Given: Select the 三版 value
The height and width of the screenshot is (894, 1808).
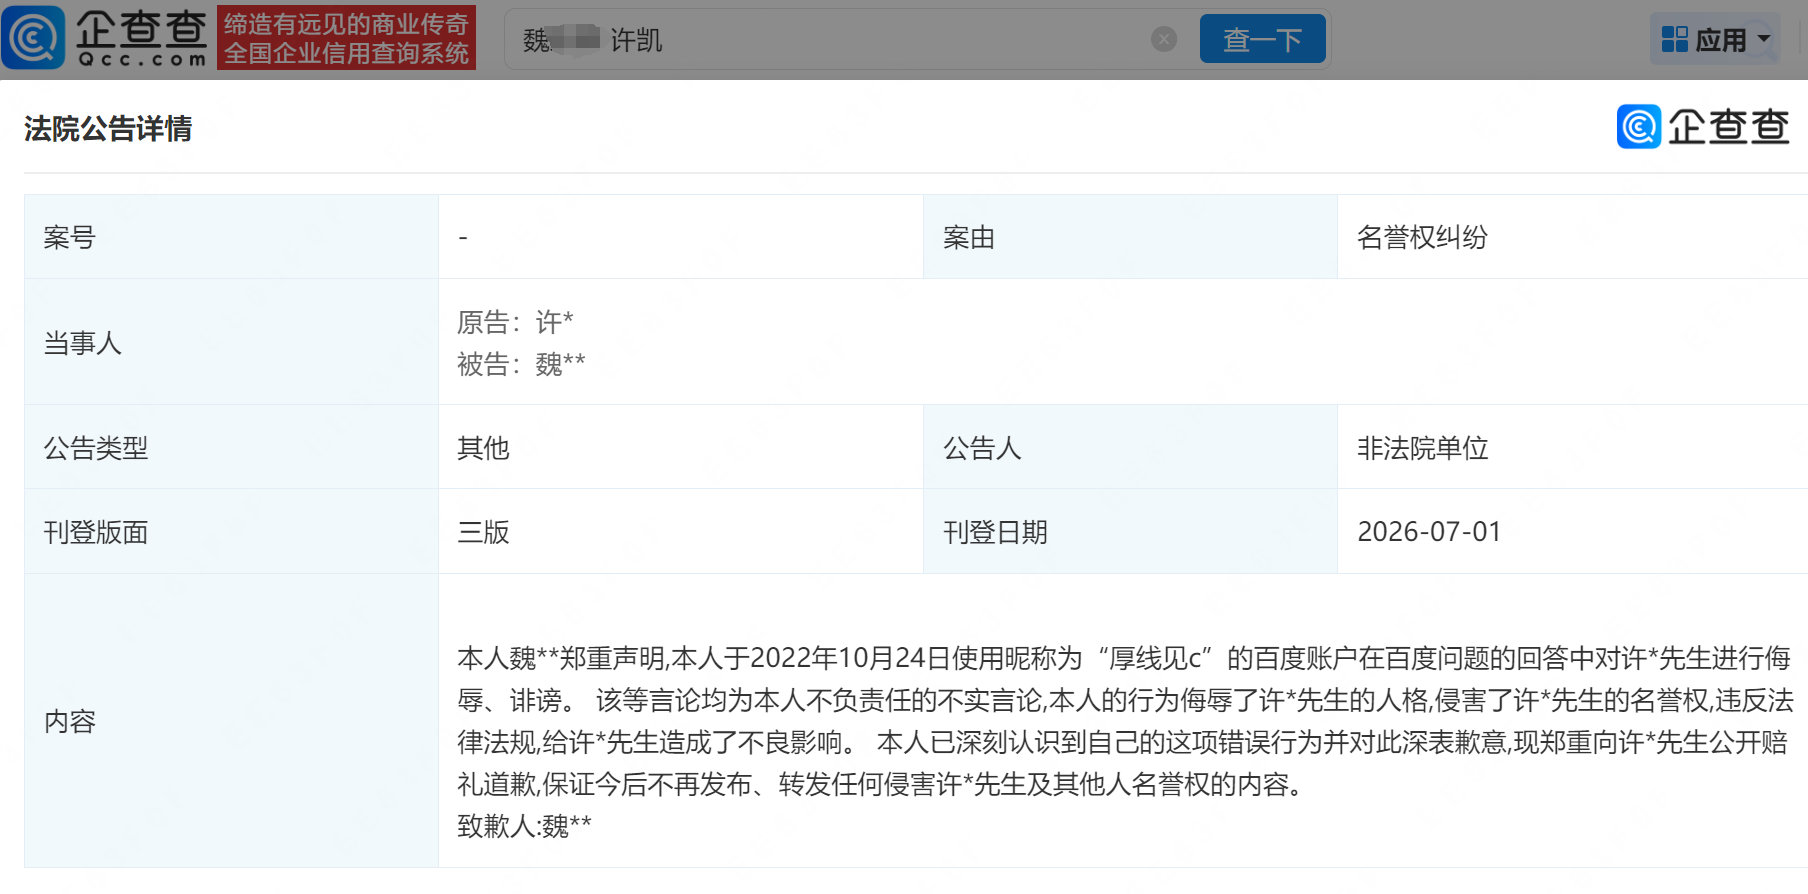Looking at the screenshot, I should tap(483, 532).
